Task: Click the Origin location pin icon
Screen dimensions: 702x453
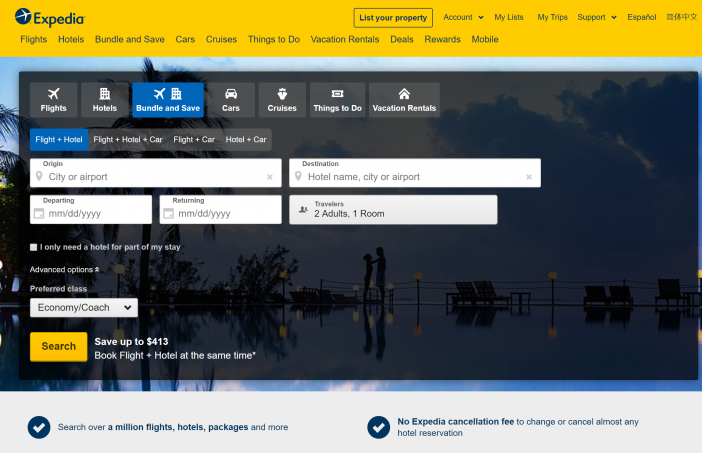Action: point(39,176)
